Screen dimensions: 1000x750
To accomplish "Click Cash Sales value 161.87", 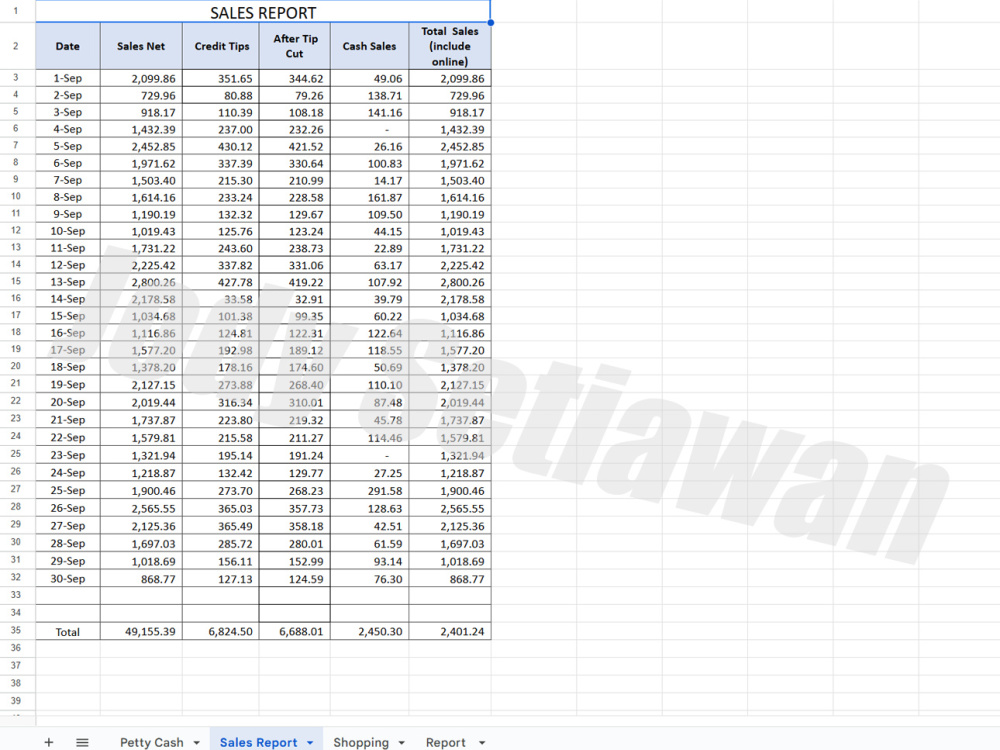I will pos(369,198).
